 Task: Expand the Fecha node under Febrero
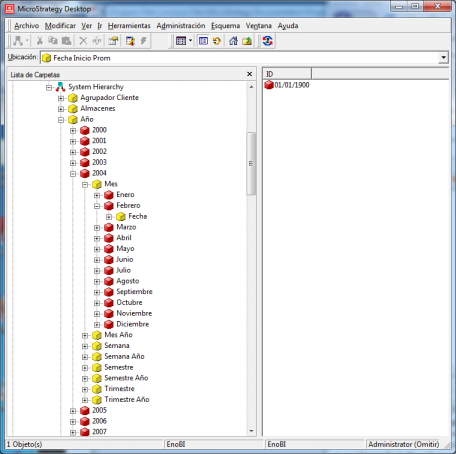tap(109, 217)
